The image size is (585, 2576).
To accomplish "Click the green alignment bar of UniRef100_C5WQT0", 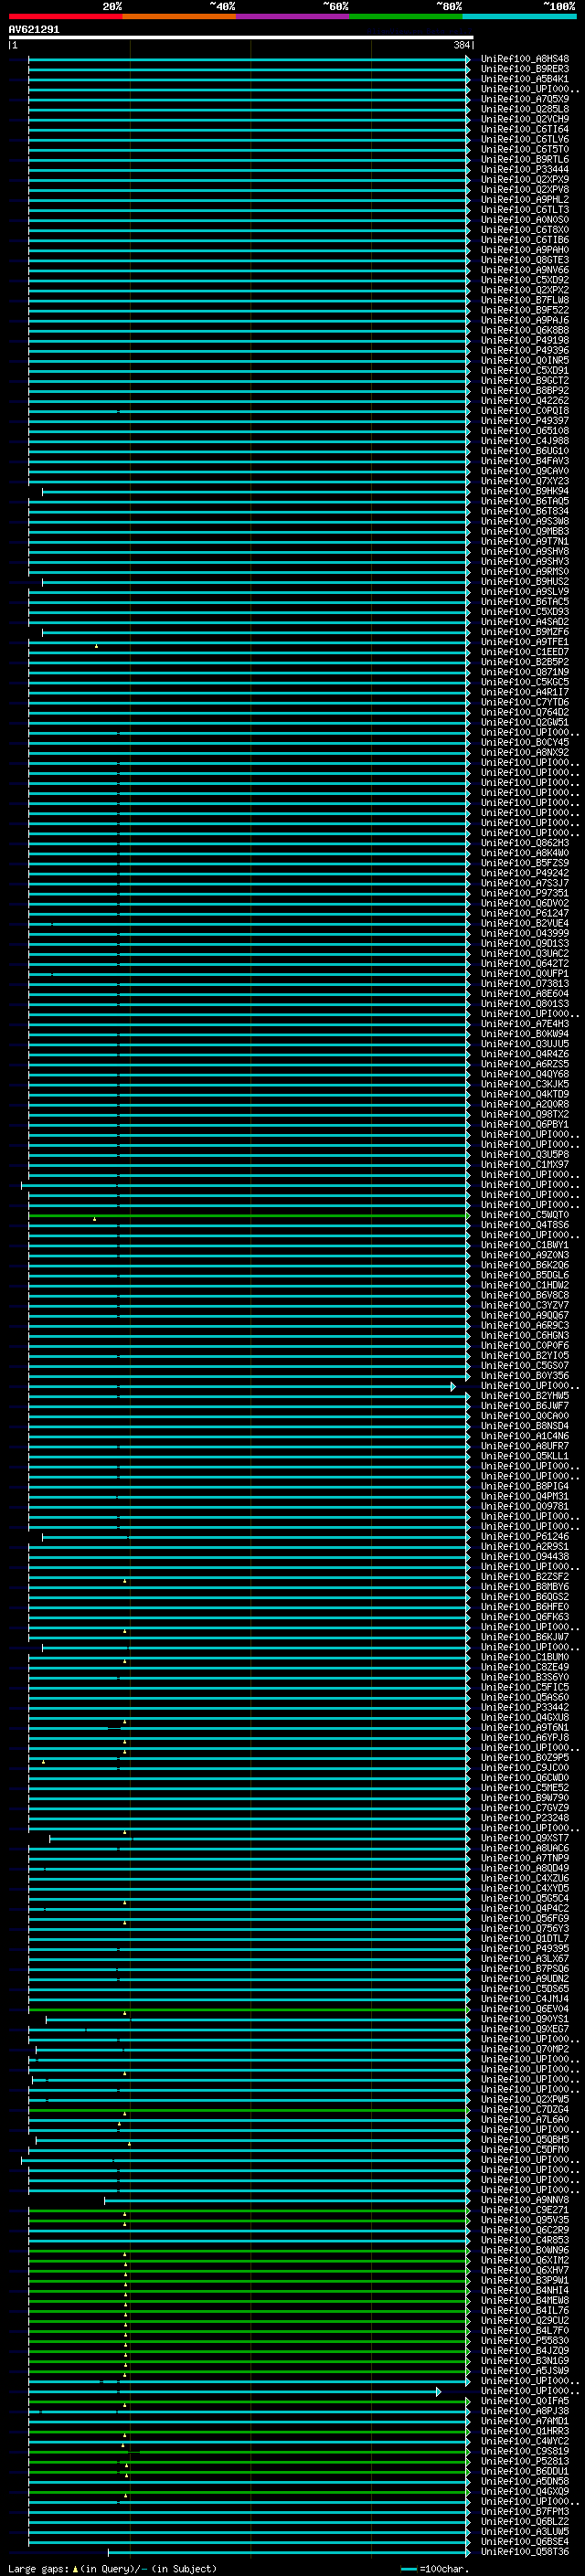I will [247, 1215].
